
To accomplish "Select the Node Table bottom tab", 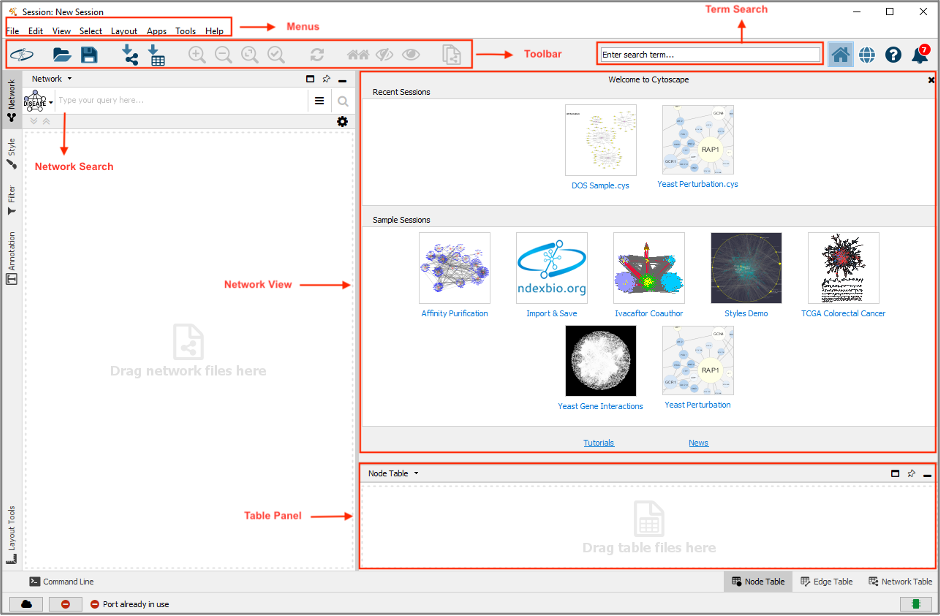I will point(758,582).
